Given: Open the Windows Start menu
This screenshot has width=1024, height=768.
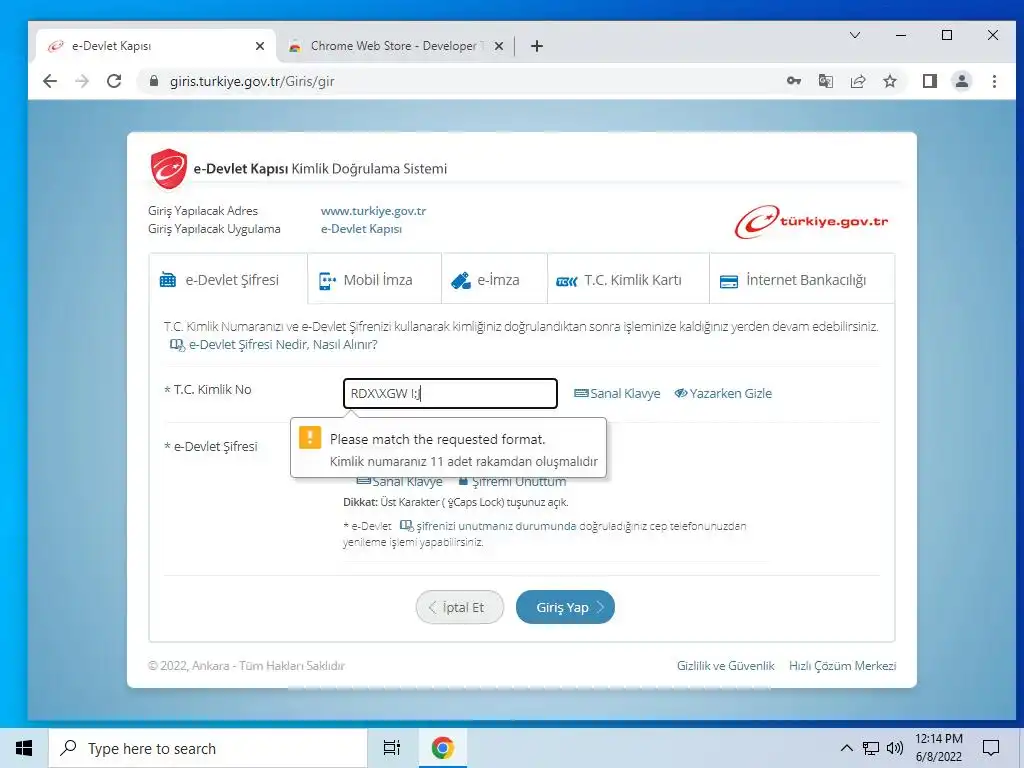Looking at the screenshot, I should point(24,748).
